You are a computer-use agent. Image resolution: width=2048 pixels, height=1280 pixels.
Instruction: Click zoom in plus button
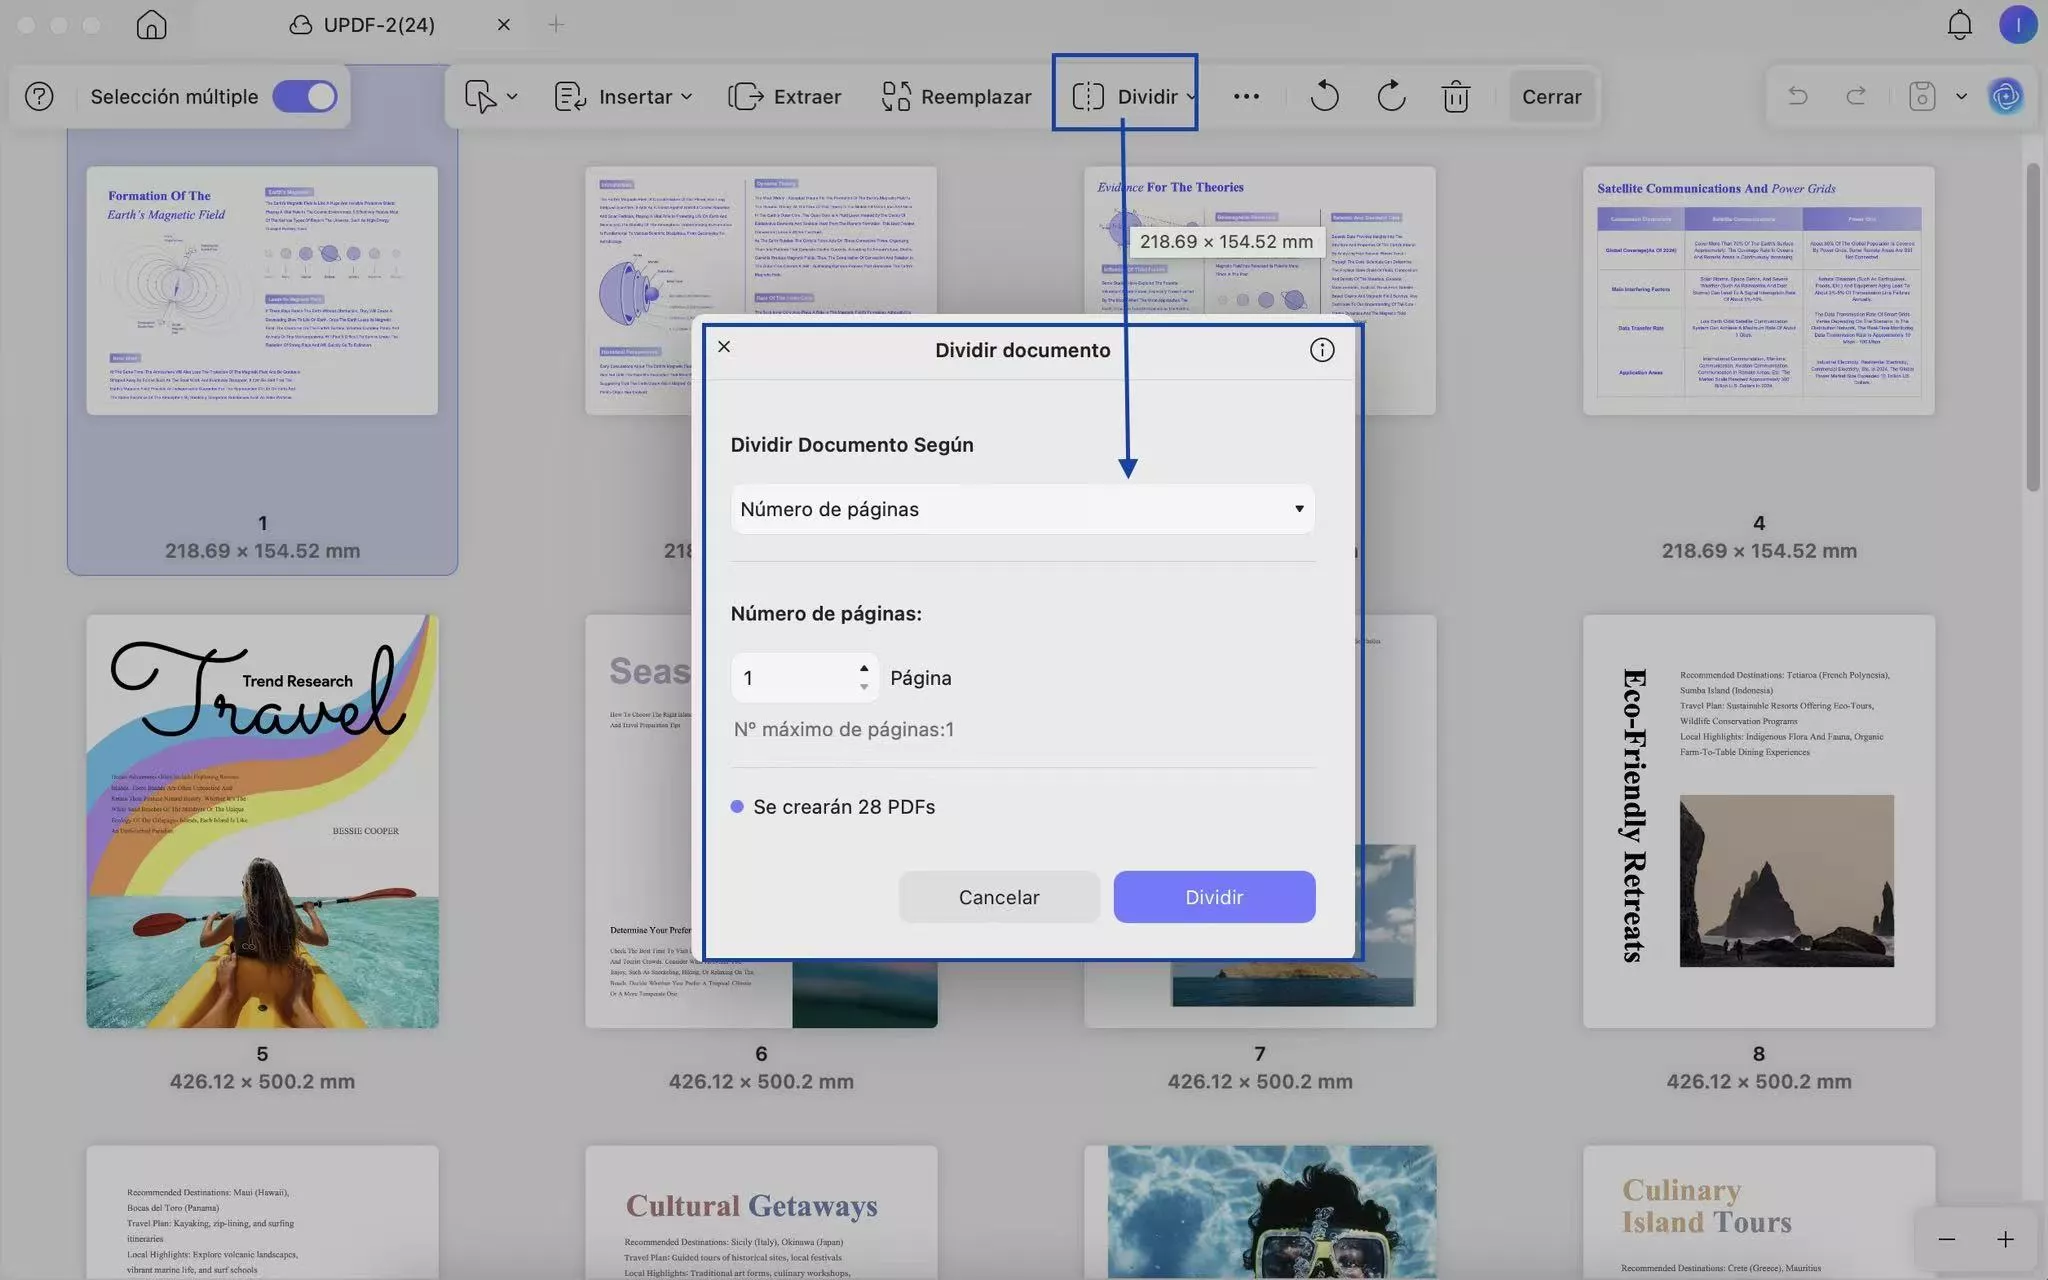2005,1240
